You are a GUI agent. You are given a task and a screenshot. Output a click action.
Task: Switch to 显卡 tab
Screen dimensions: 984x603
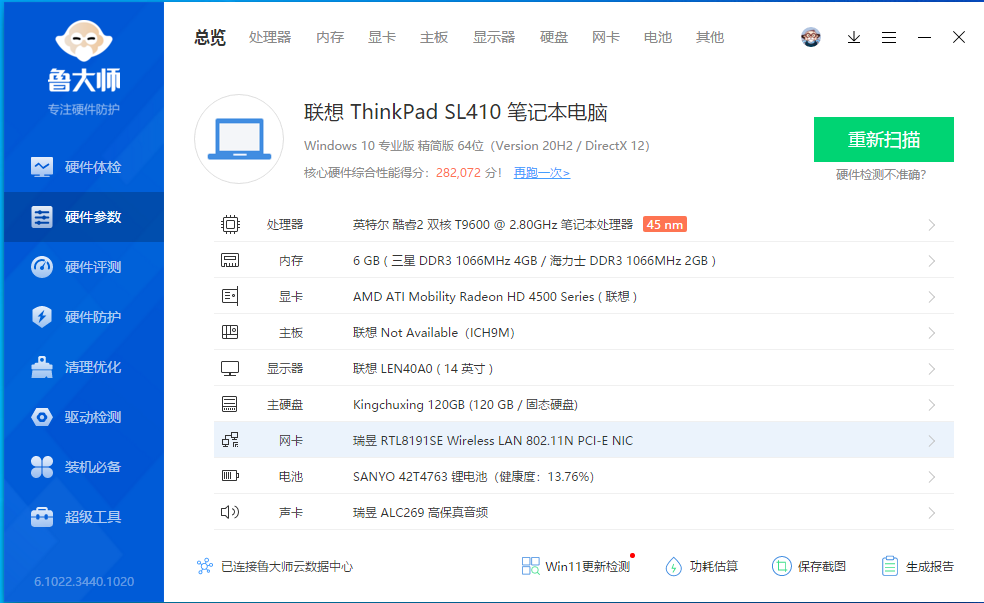click(382, 38)
